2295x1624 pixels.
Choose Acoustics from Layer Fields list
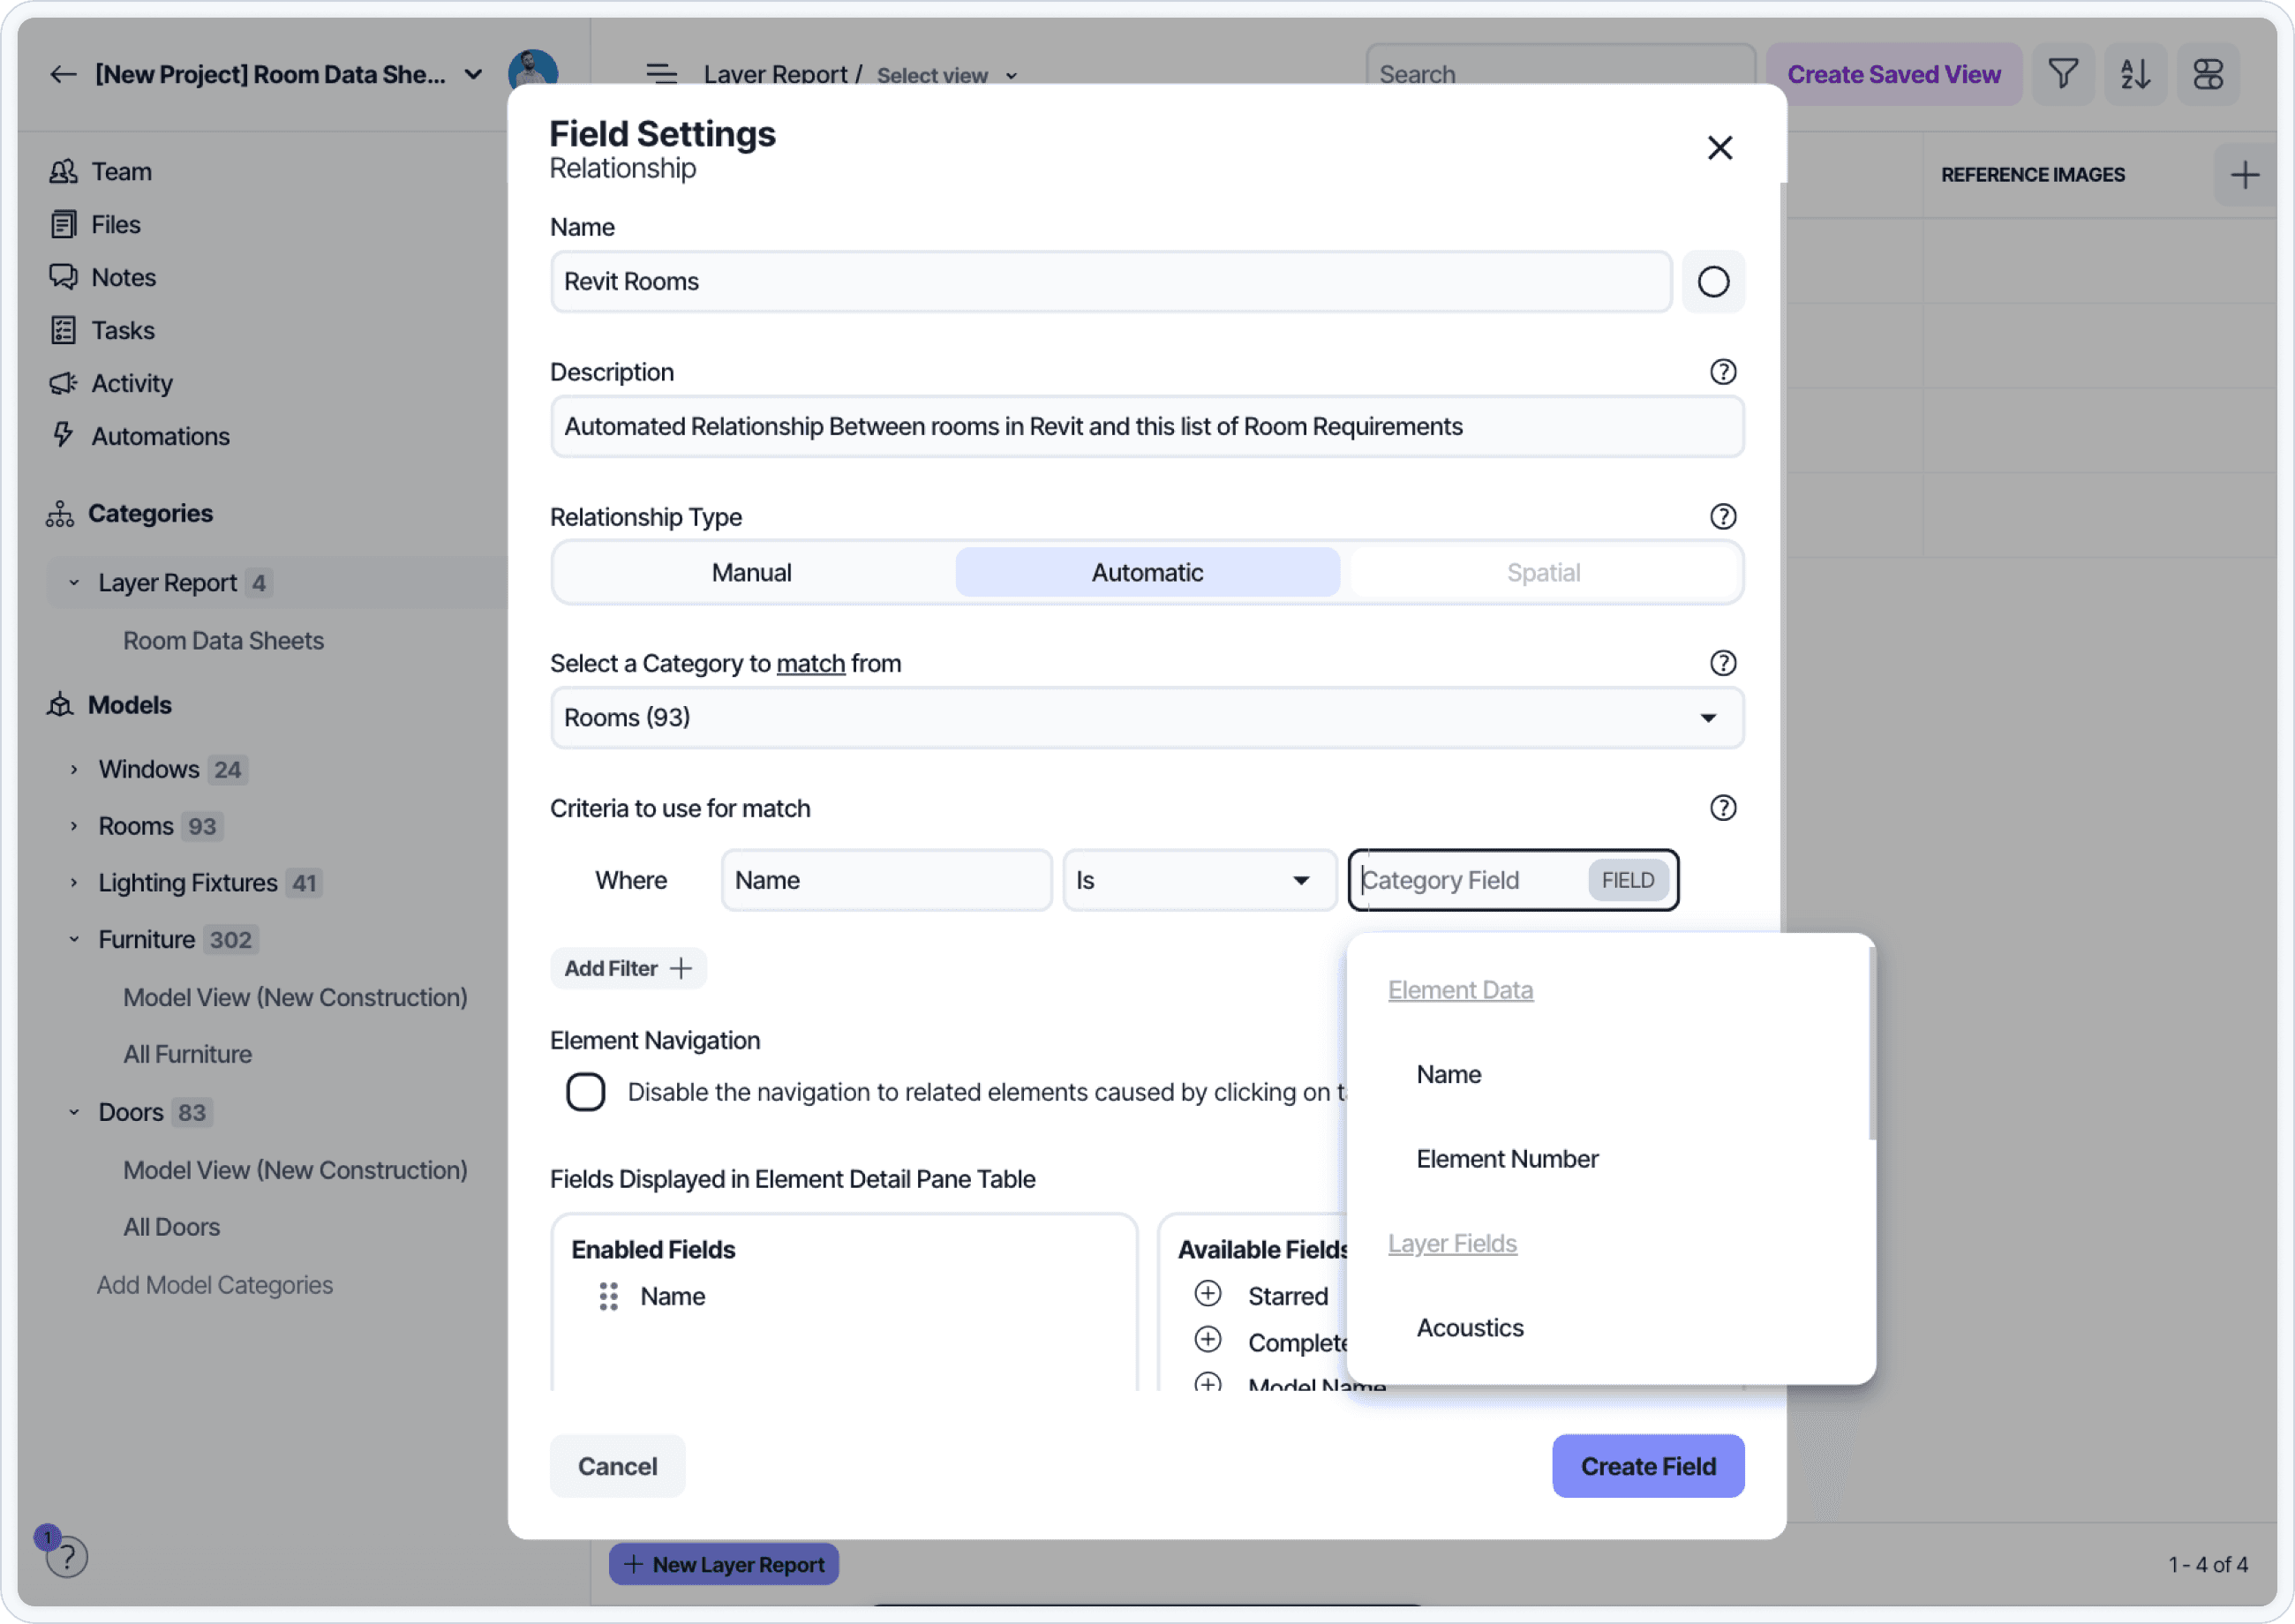tap(1469, 1328)
